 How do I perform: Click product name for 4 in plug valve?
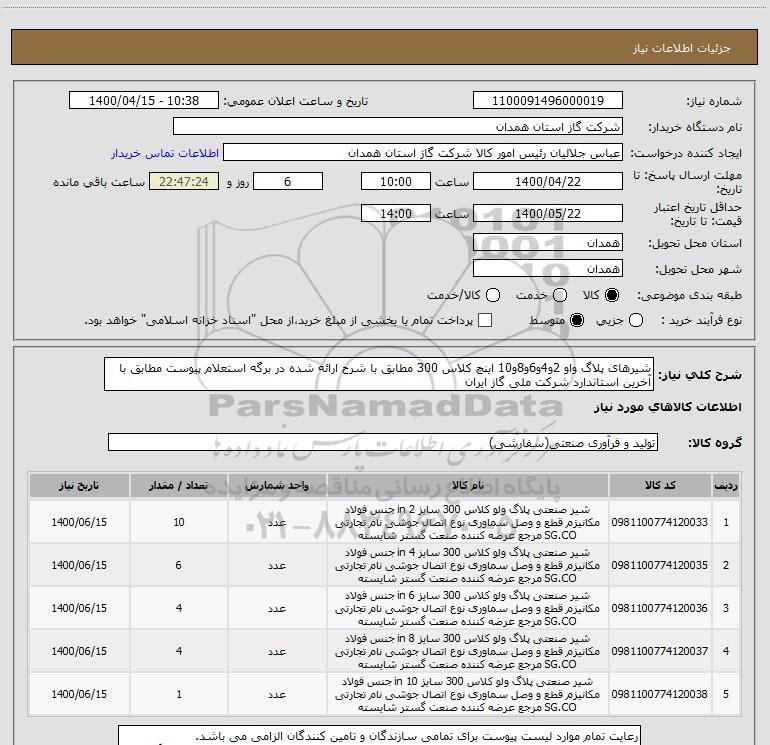coord(468,565)
